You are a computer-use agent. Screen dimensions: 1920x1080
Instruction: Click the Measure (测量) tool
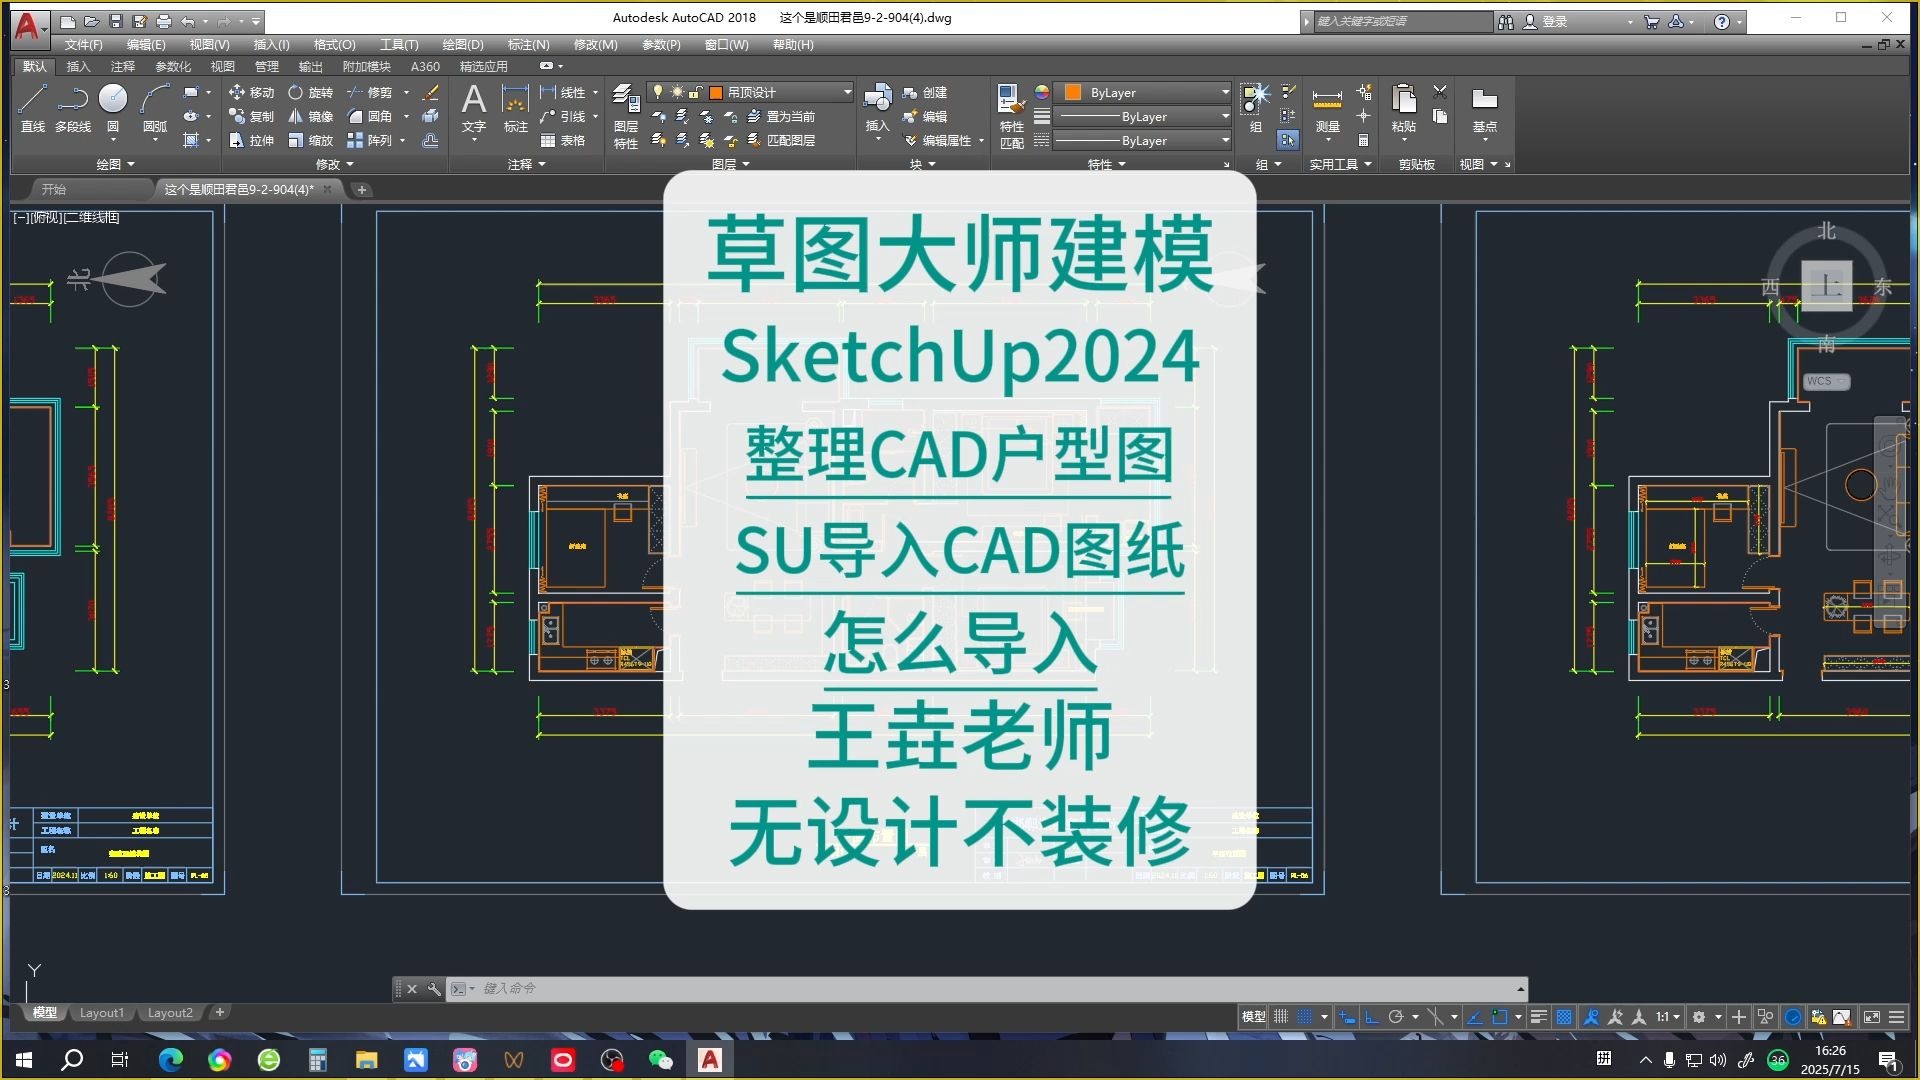[x=1327, y=110]
